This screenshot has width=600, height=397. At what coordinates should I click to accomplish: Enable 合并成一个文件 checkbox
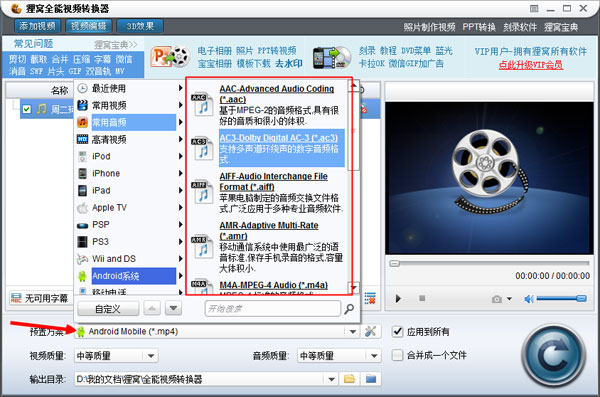pyautogui.click(x=398, y=355)
